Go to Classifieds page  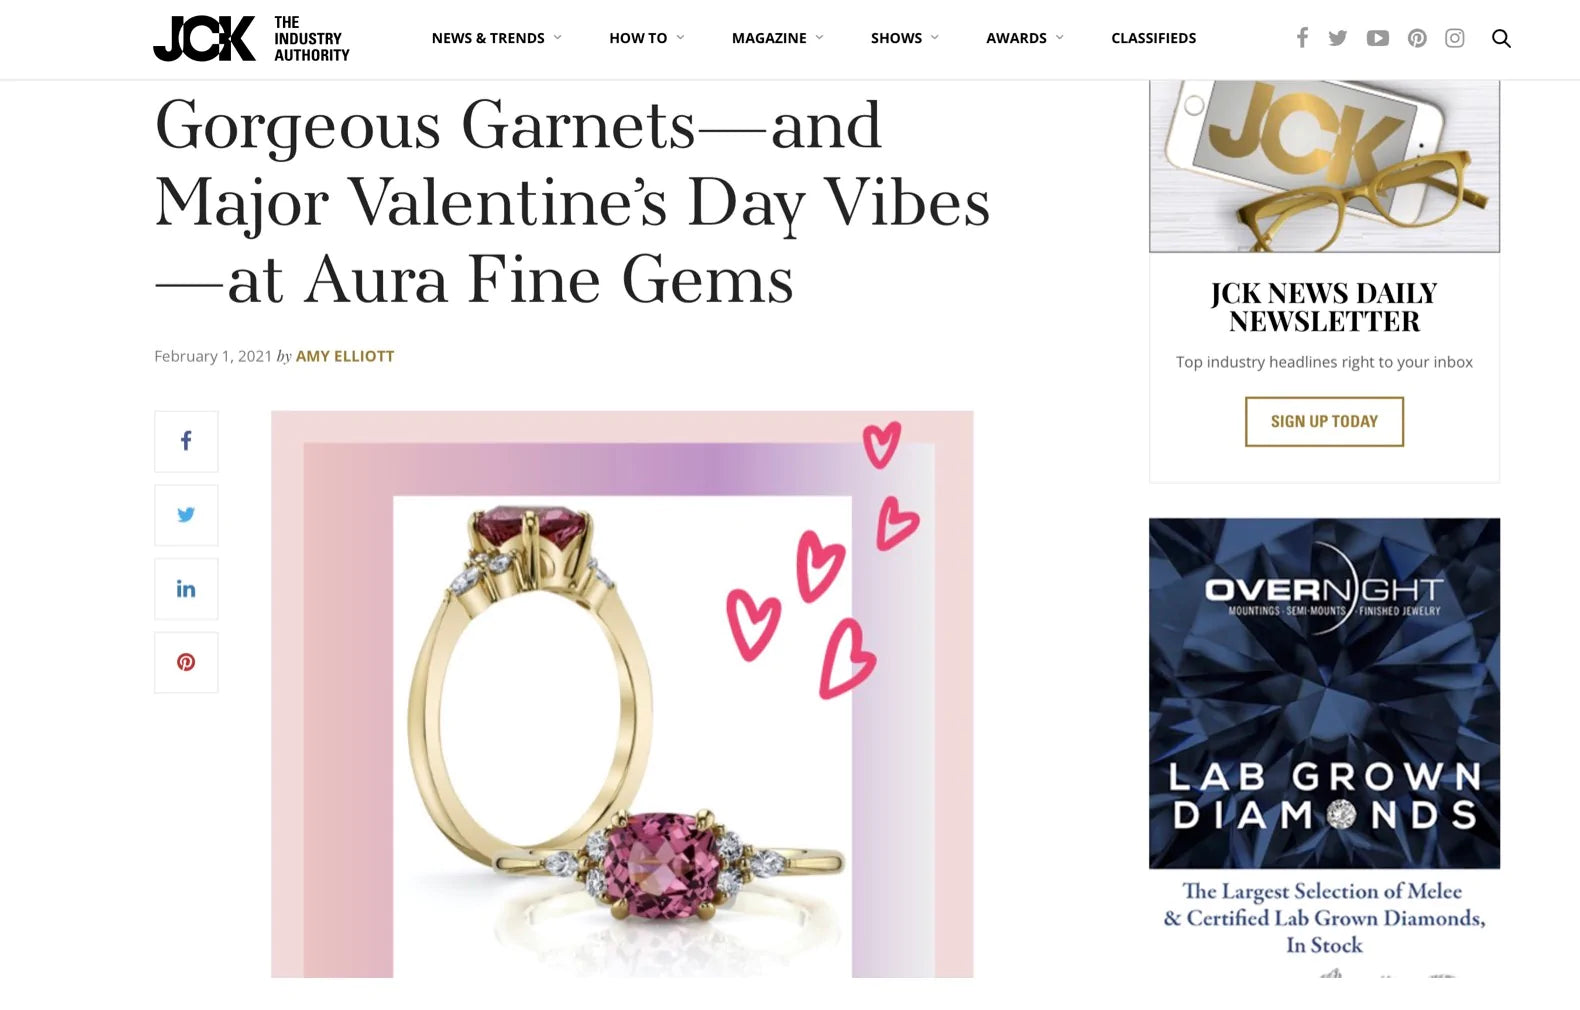click(x=1153, y=38)
